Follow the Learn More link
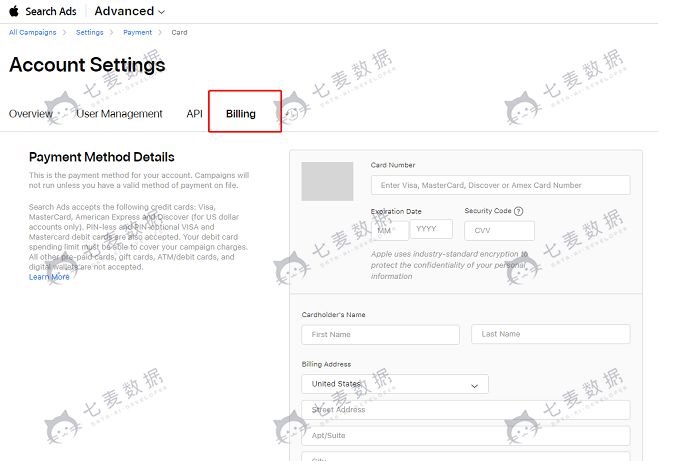The width and height of the screenshot is (674, 471). [x=49, y=277]
